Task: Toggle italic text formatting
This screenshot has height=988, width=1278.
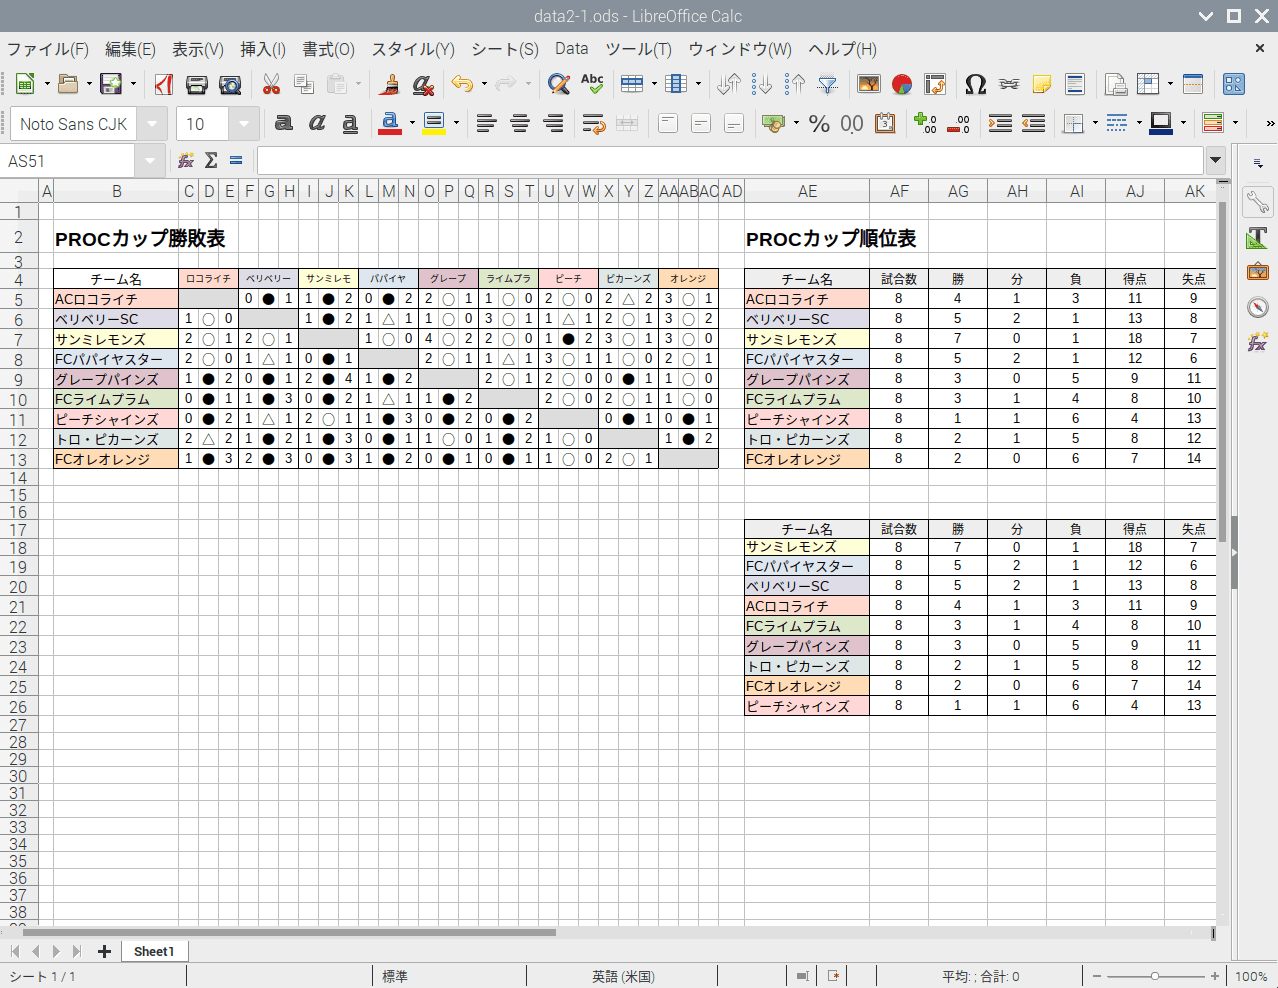Action: [x=317, y=123]
